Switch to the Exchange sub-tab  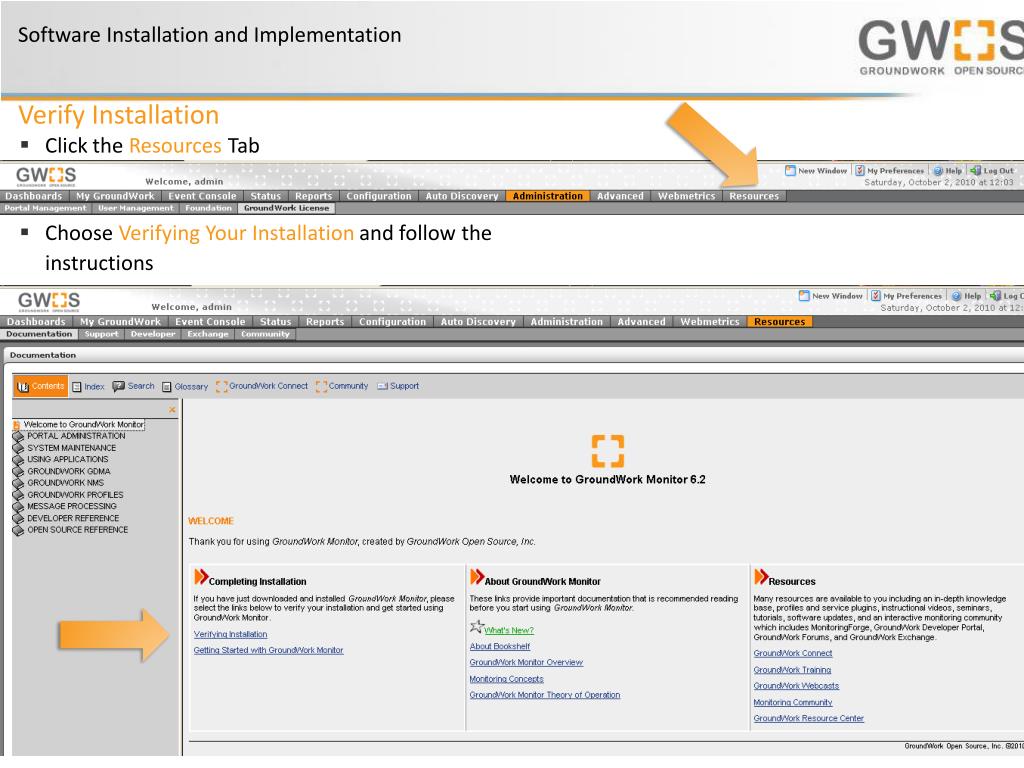click(208, 334)
